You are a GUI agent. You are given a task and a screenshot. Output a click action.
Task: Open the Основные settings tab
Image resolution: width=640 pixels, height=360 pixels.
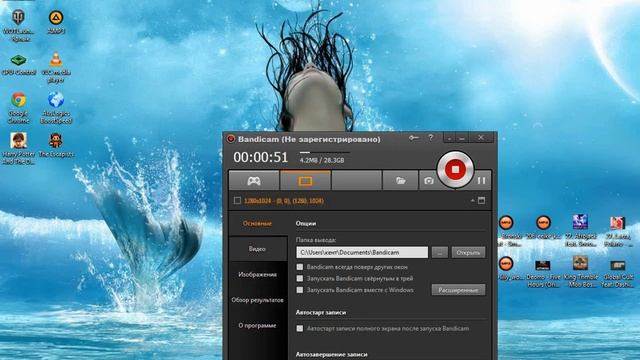coord(257,223)
